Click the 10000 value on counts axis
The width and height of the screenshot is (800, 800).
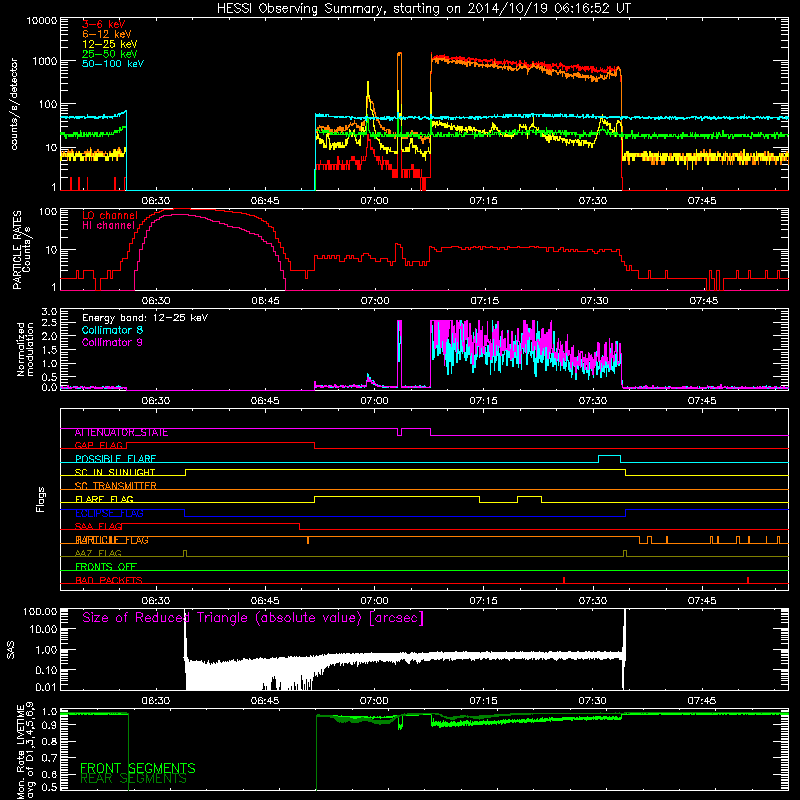pos(42,21)
